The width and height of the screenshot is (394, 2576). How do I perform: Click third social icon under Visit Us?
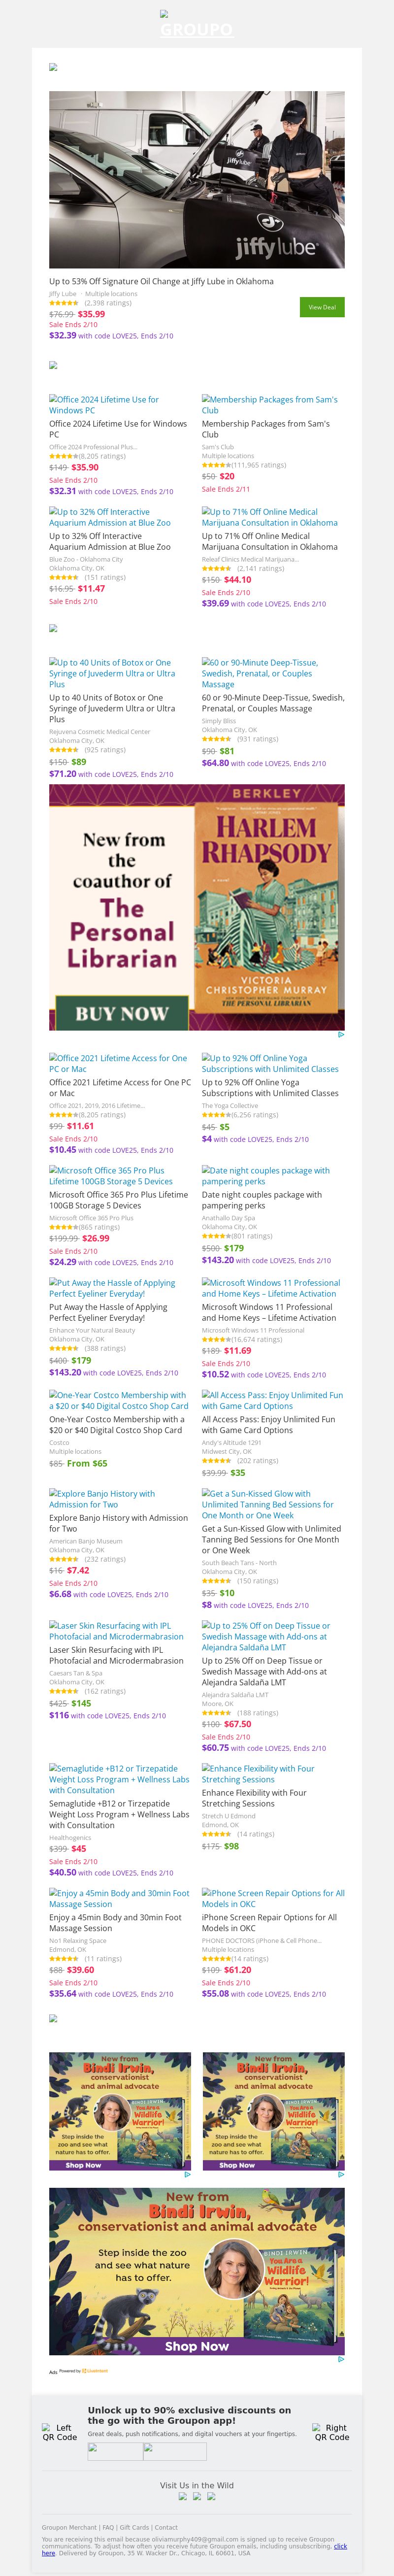tap(211, 2496)
